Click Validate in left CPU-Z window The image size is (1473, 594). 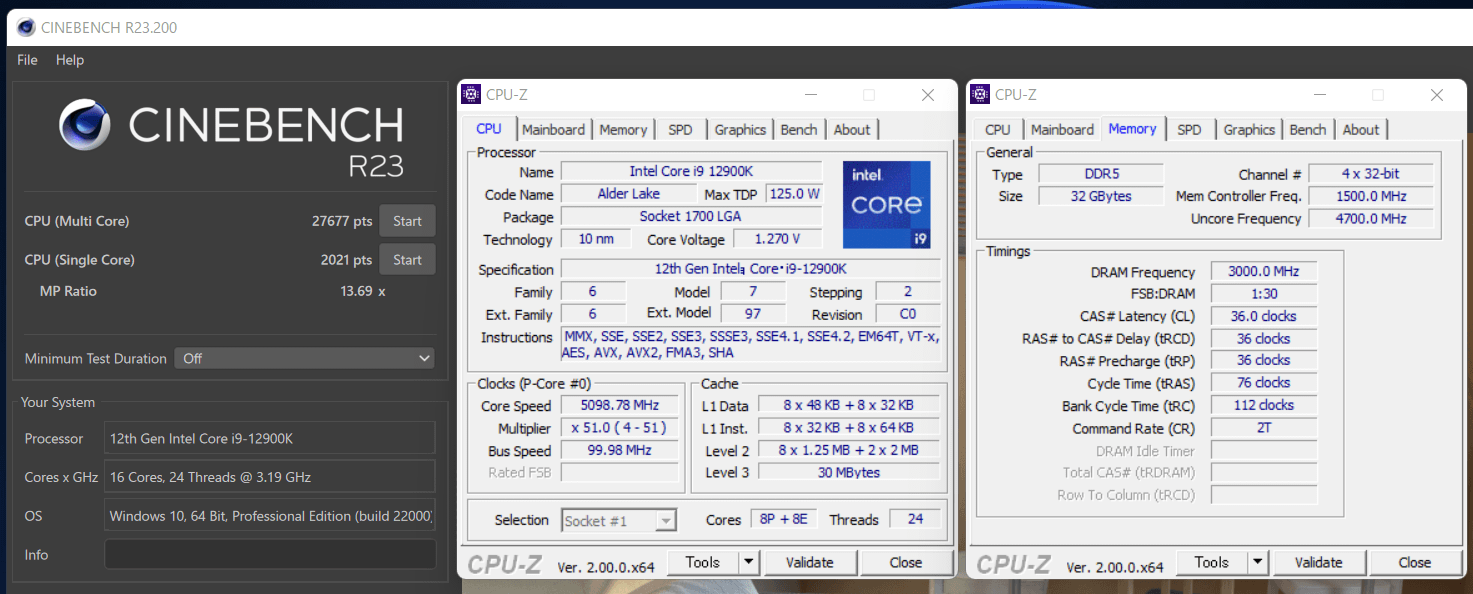(x=810, y=562)
